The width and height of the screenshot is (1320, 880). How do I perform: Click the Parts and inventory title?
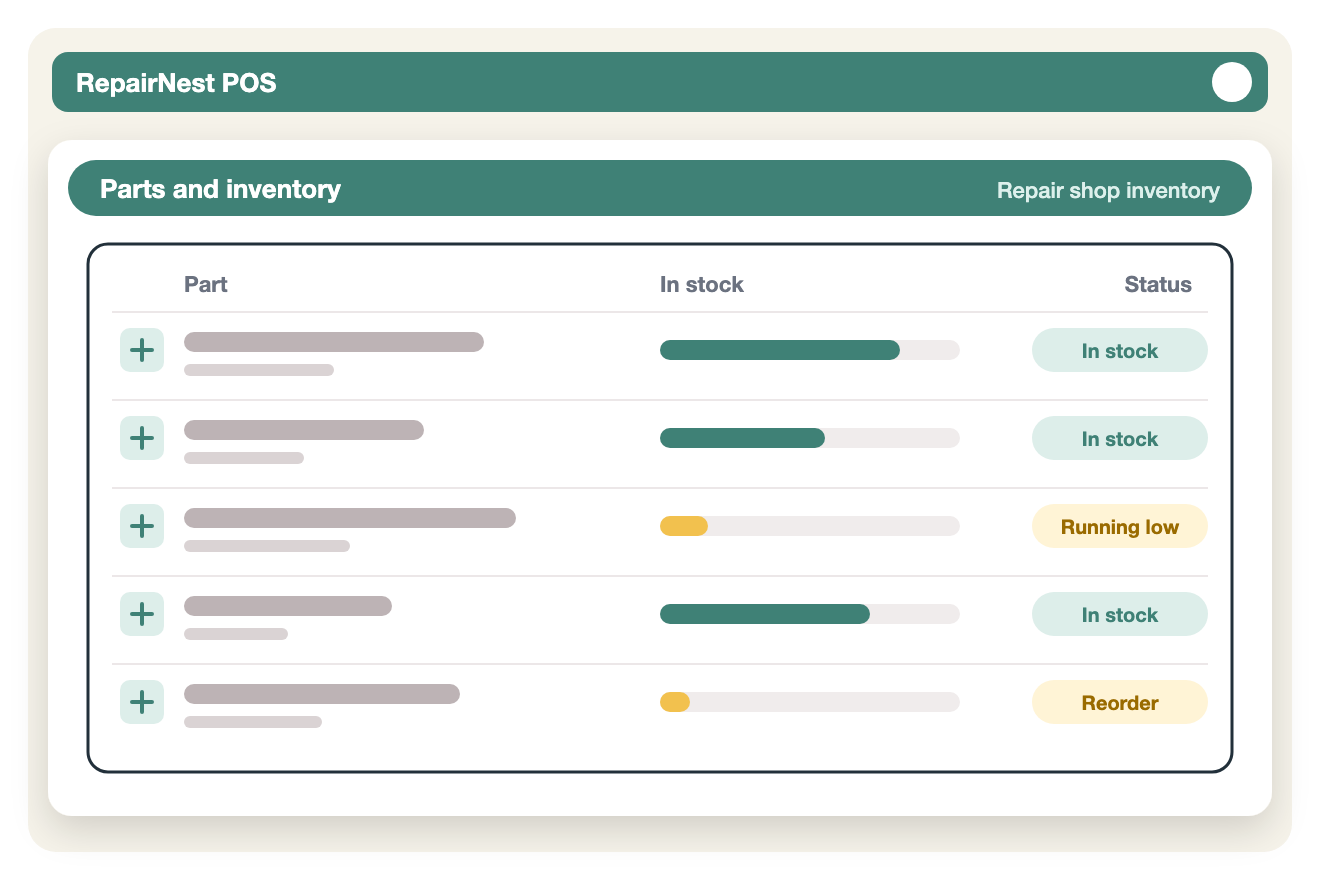click(x=220, y=189)
